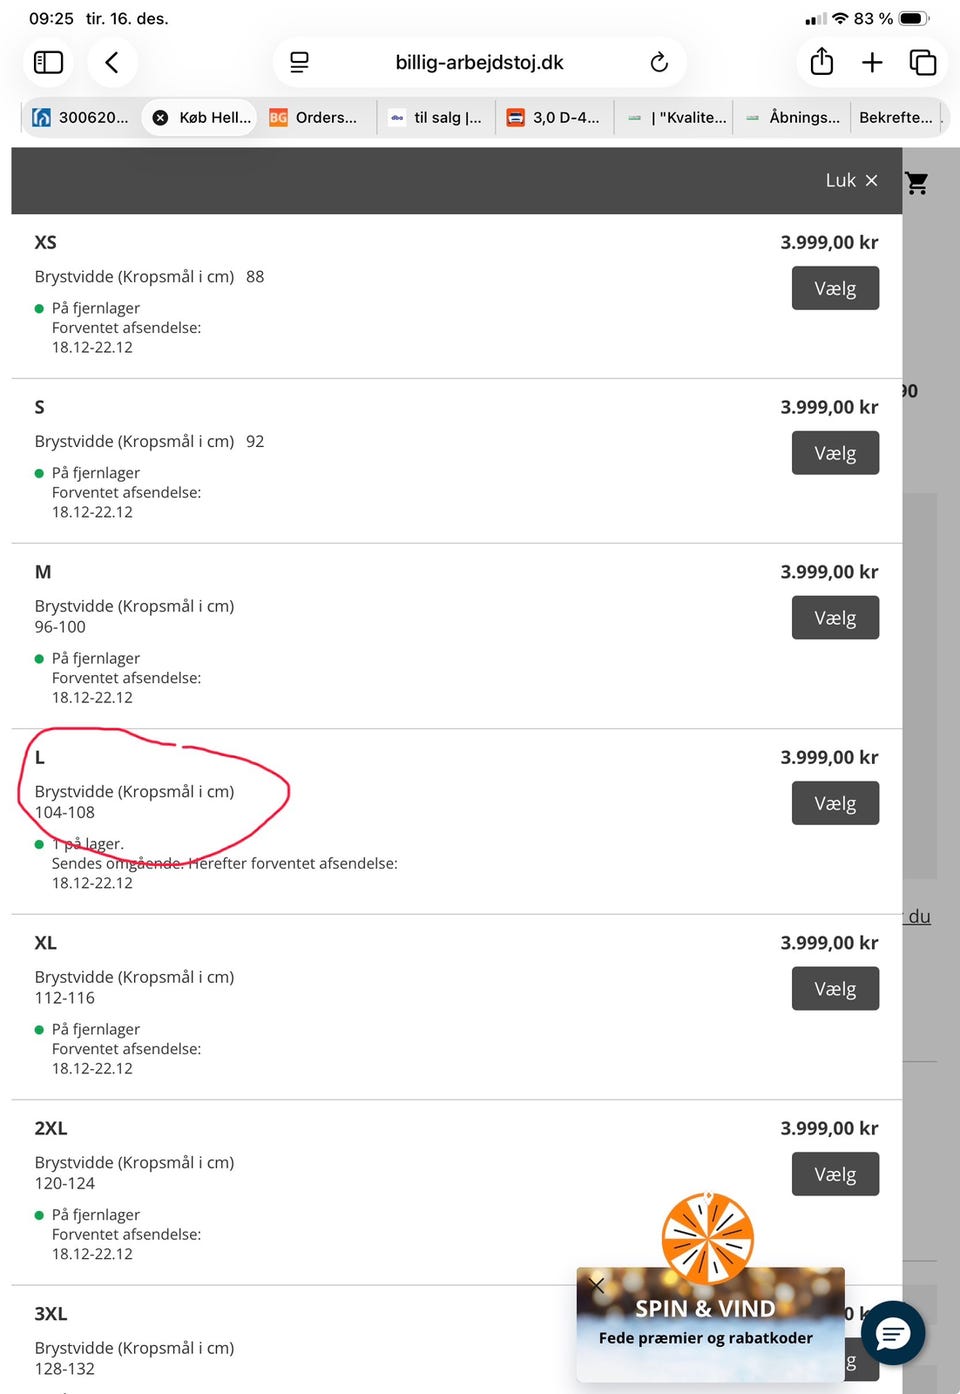
Task: Choose size L with Vælg button
Action: tap(835, 803)
